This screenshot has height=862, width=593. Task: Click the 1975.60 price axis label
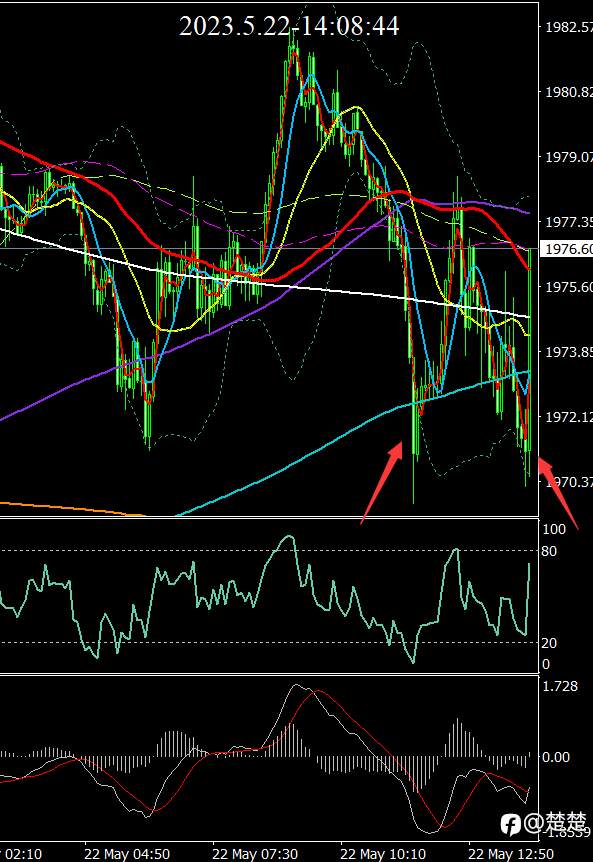click(569, 287)
